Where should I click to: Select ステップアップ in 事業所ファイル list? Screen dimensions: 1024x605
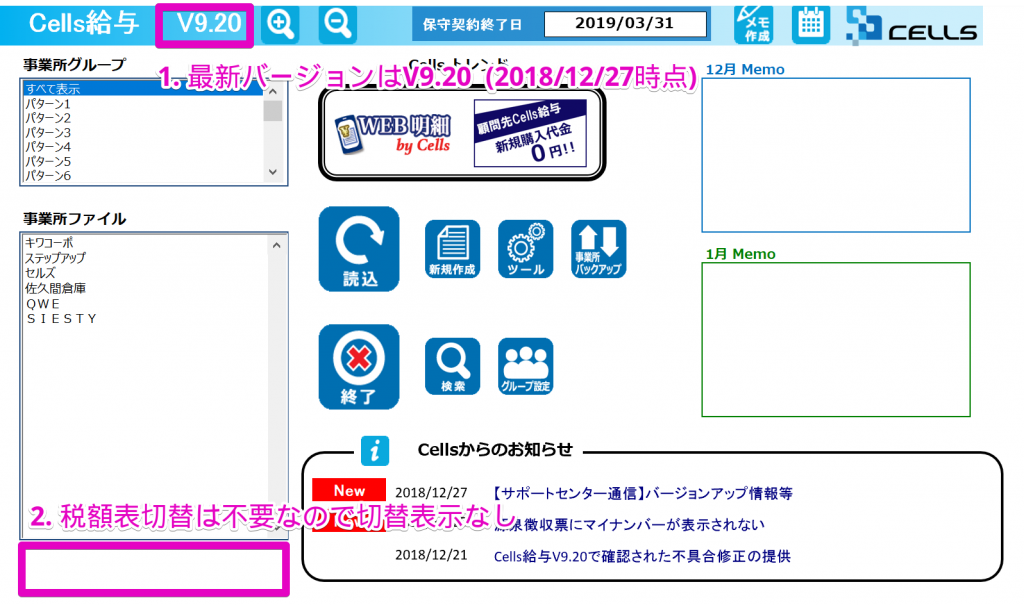point(145,257)
